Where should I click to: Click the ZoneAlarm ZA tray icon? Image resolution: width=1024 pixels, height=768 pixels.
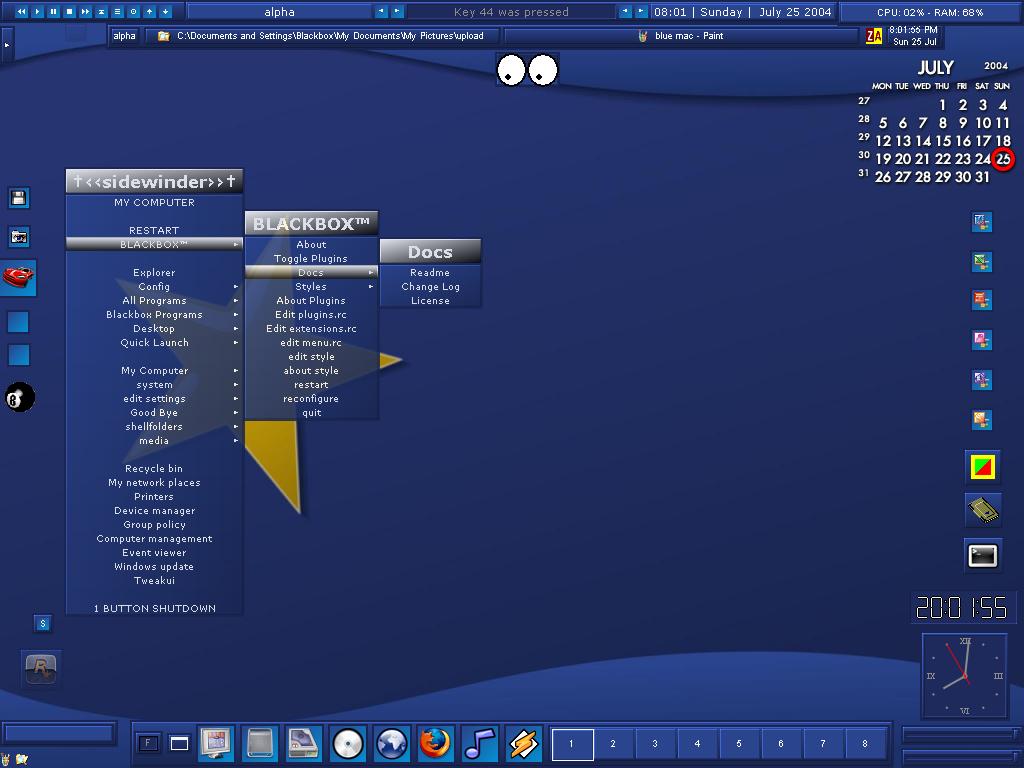874,37
